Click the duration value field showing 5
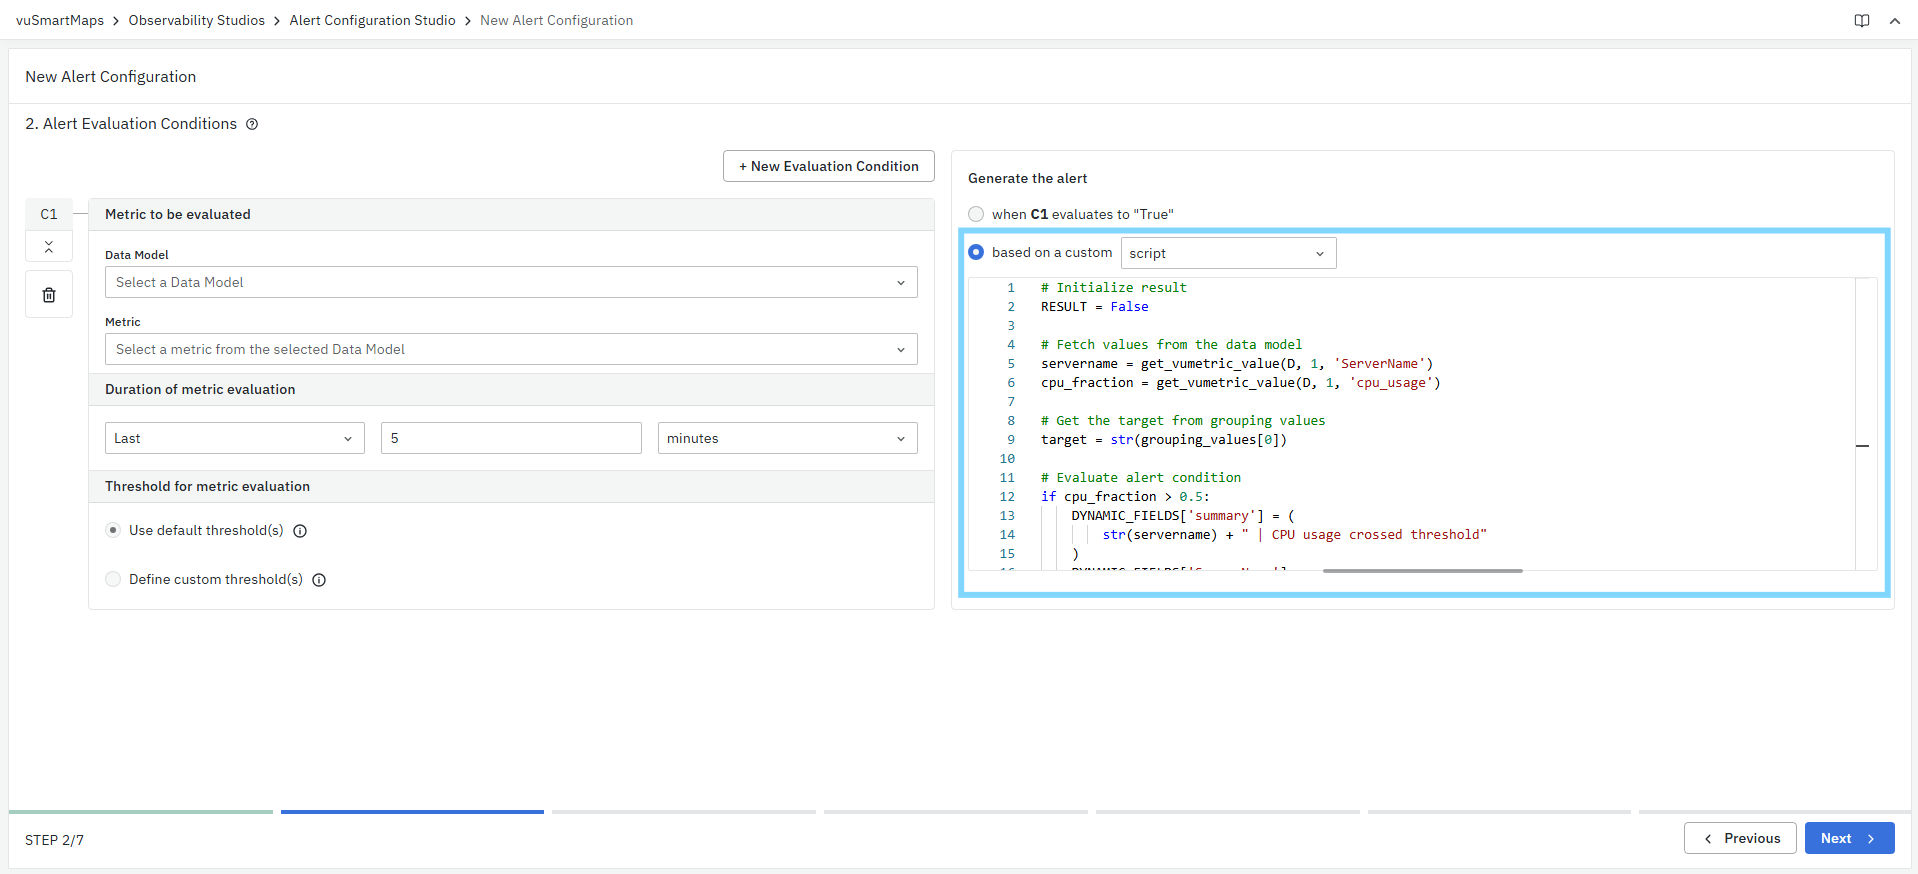Viewport: 1918px width, 874px height. [510, 438]
